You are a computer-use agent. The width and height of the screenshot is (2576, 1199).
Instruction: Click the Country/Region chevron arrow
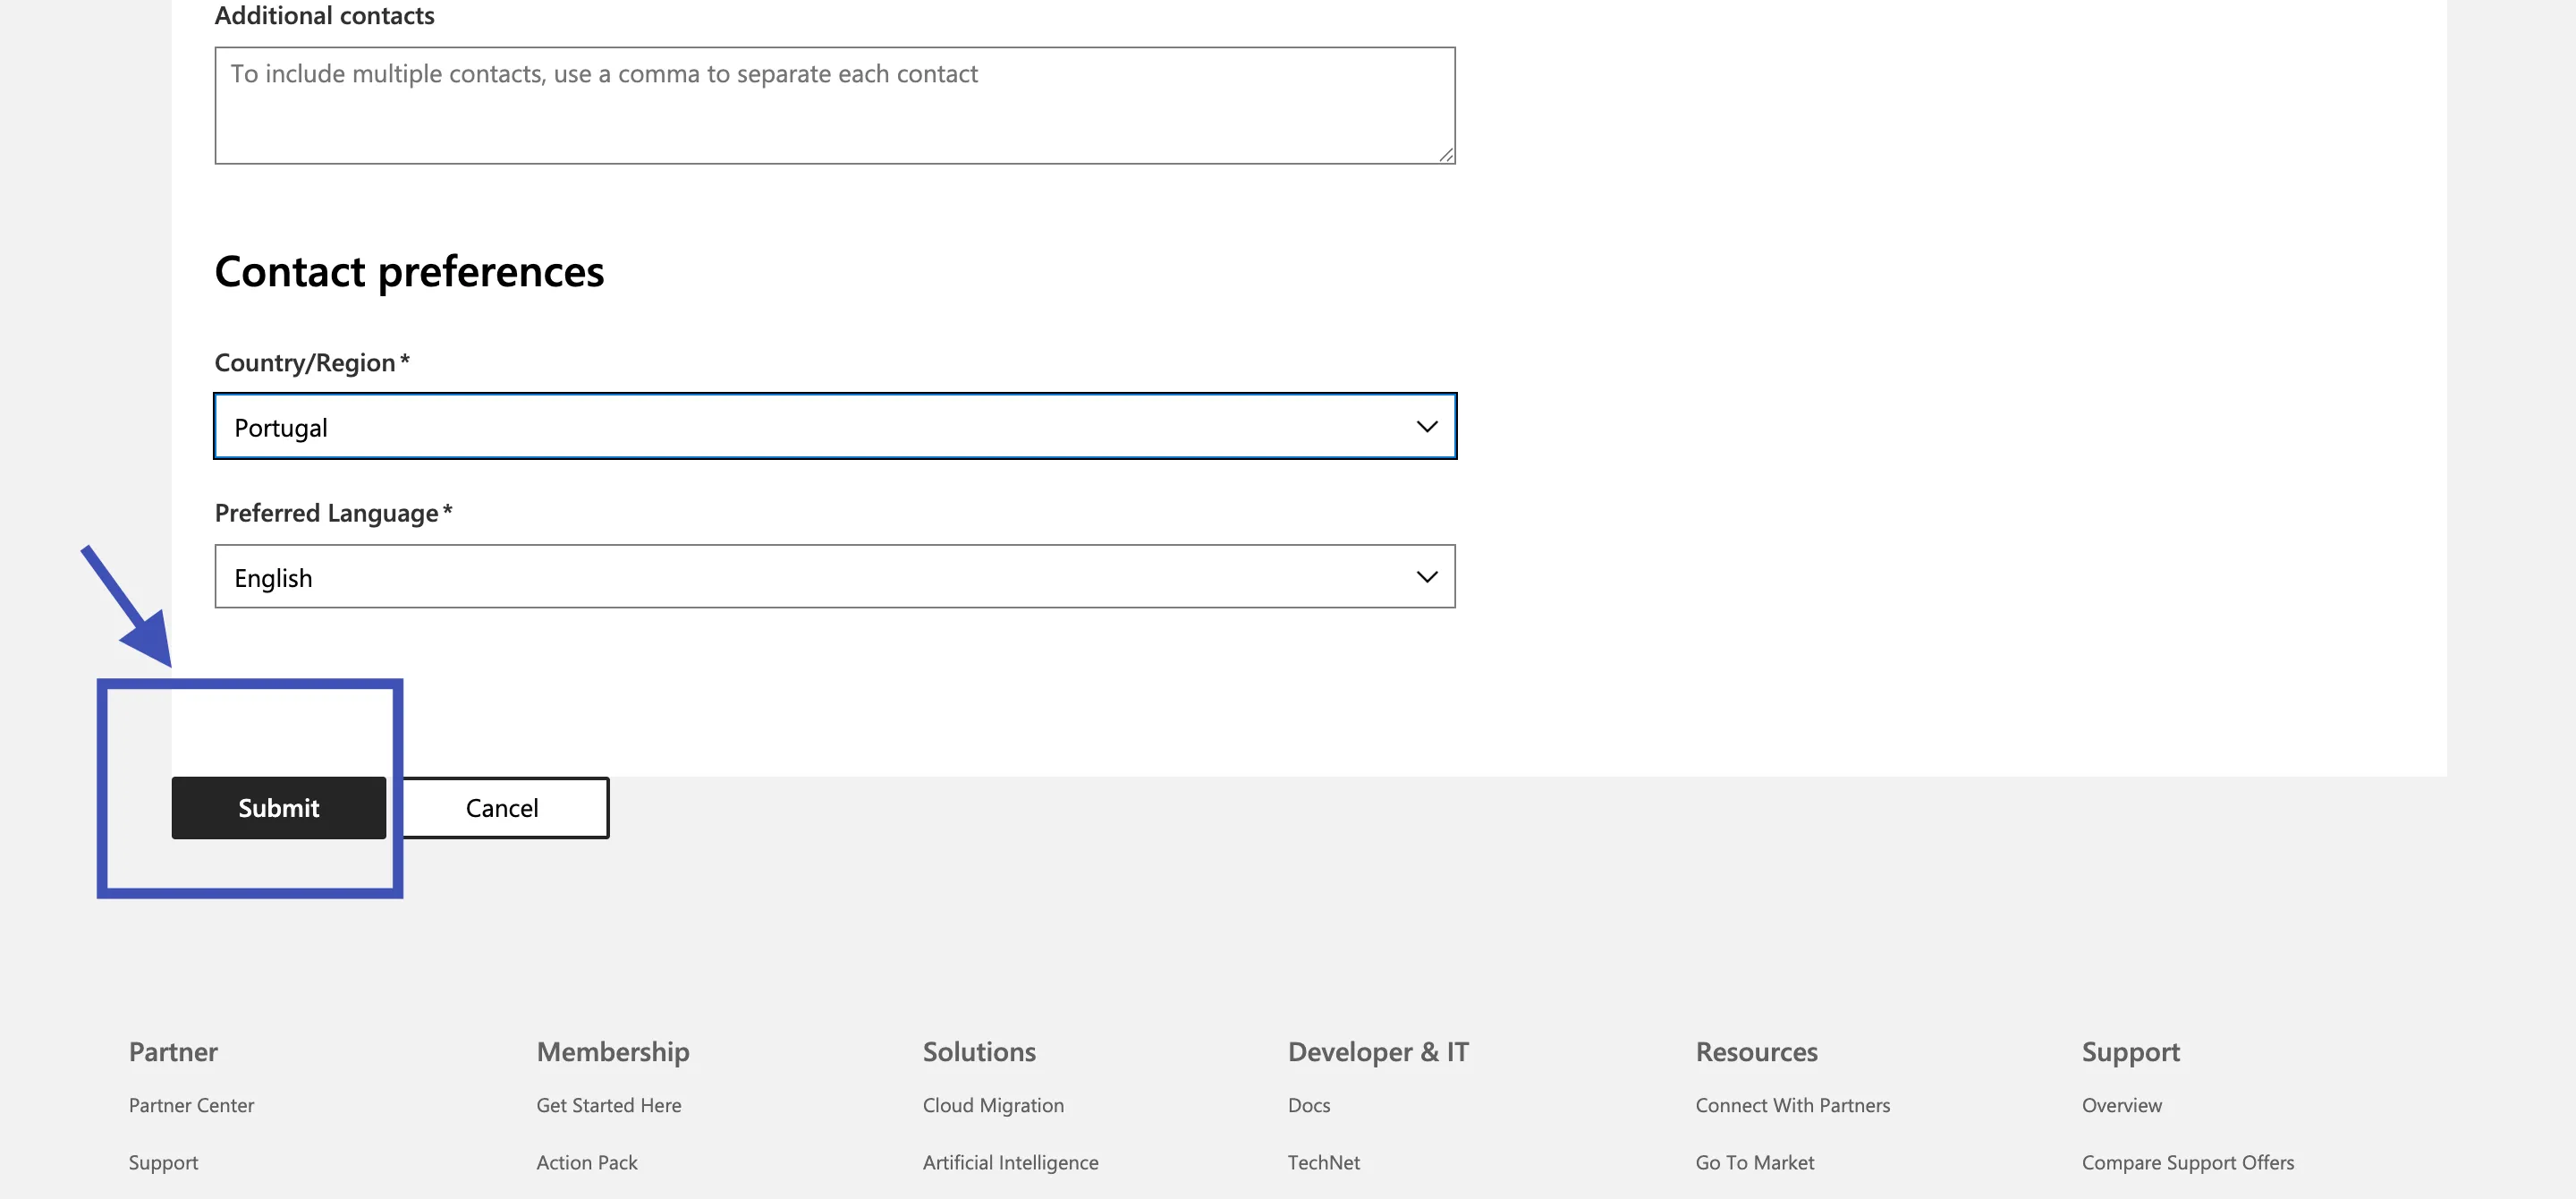click(1427, 427)
